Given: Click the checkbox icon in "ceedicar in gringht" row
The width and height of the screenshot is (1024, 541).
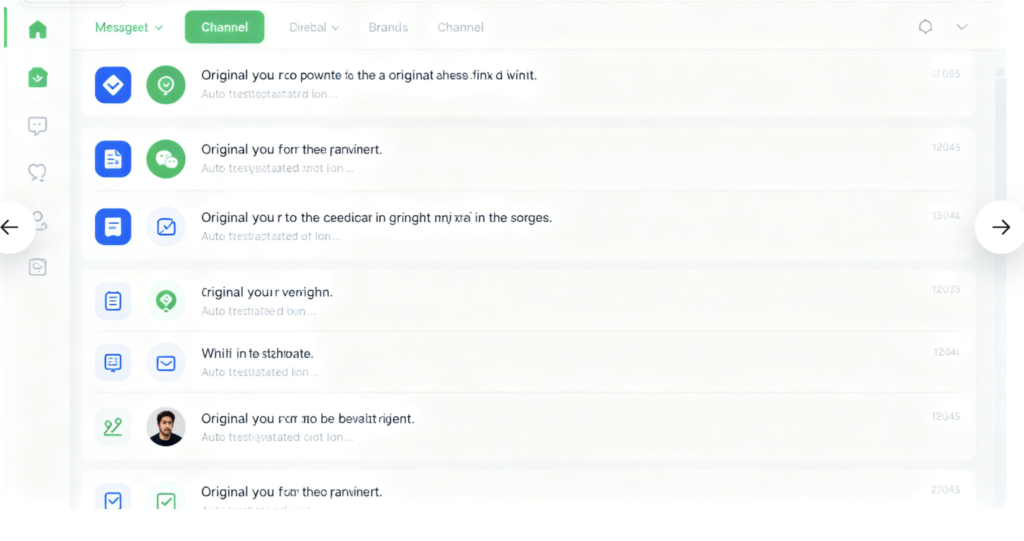Looking at the screenshot, I should [x=166, y=227].
